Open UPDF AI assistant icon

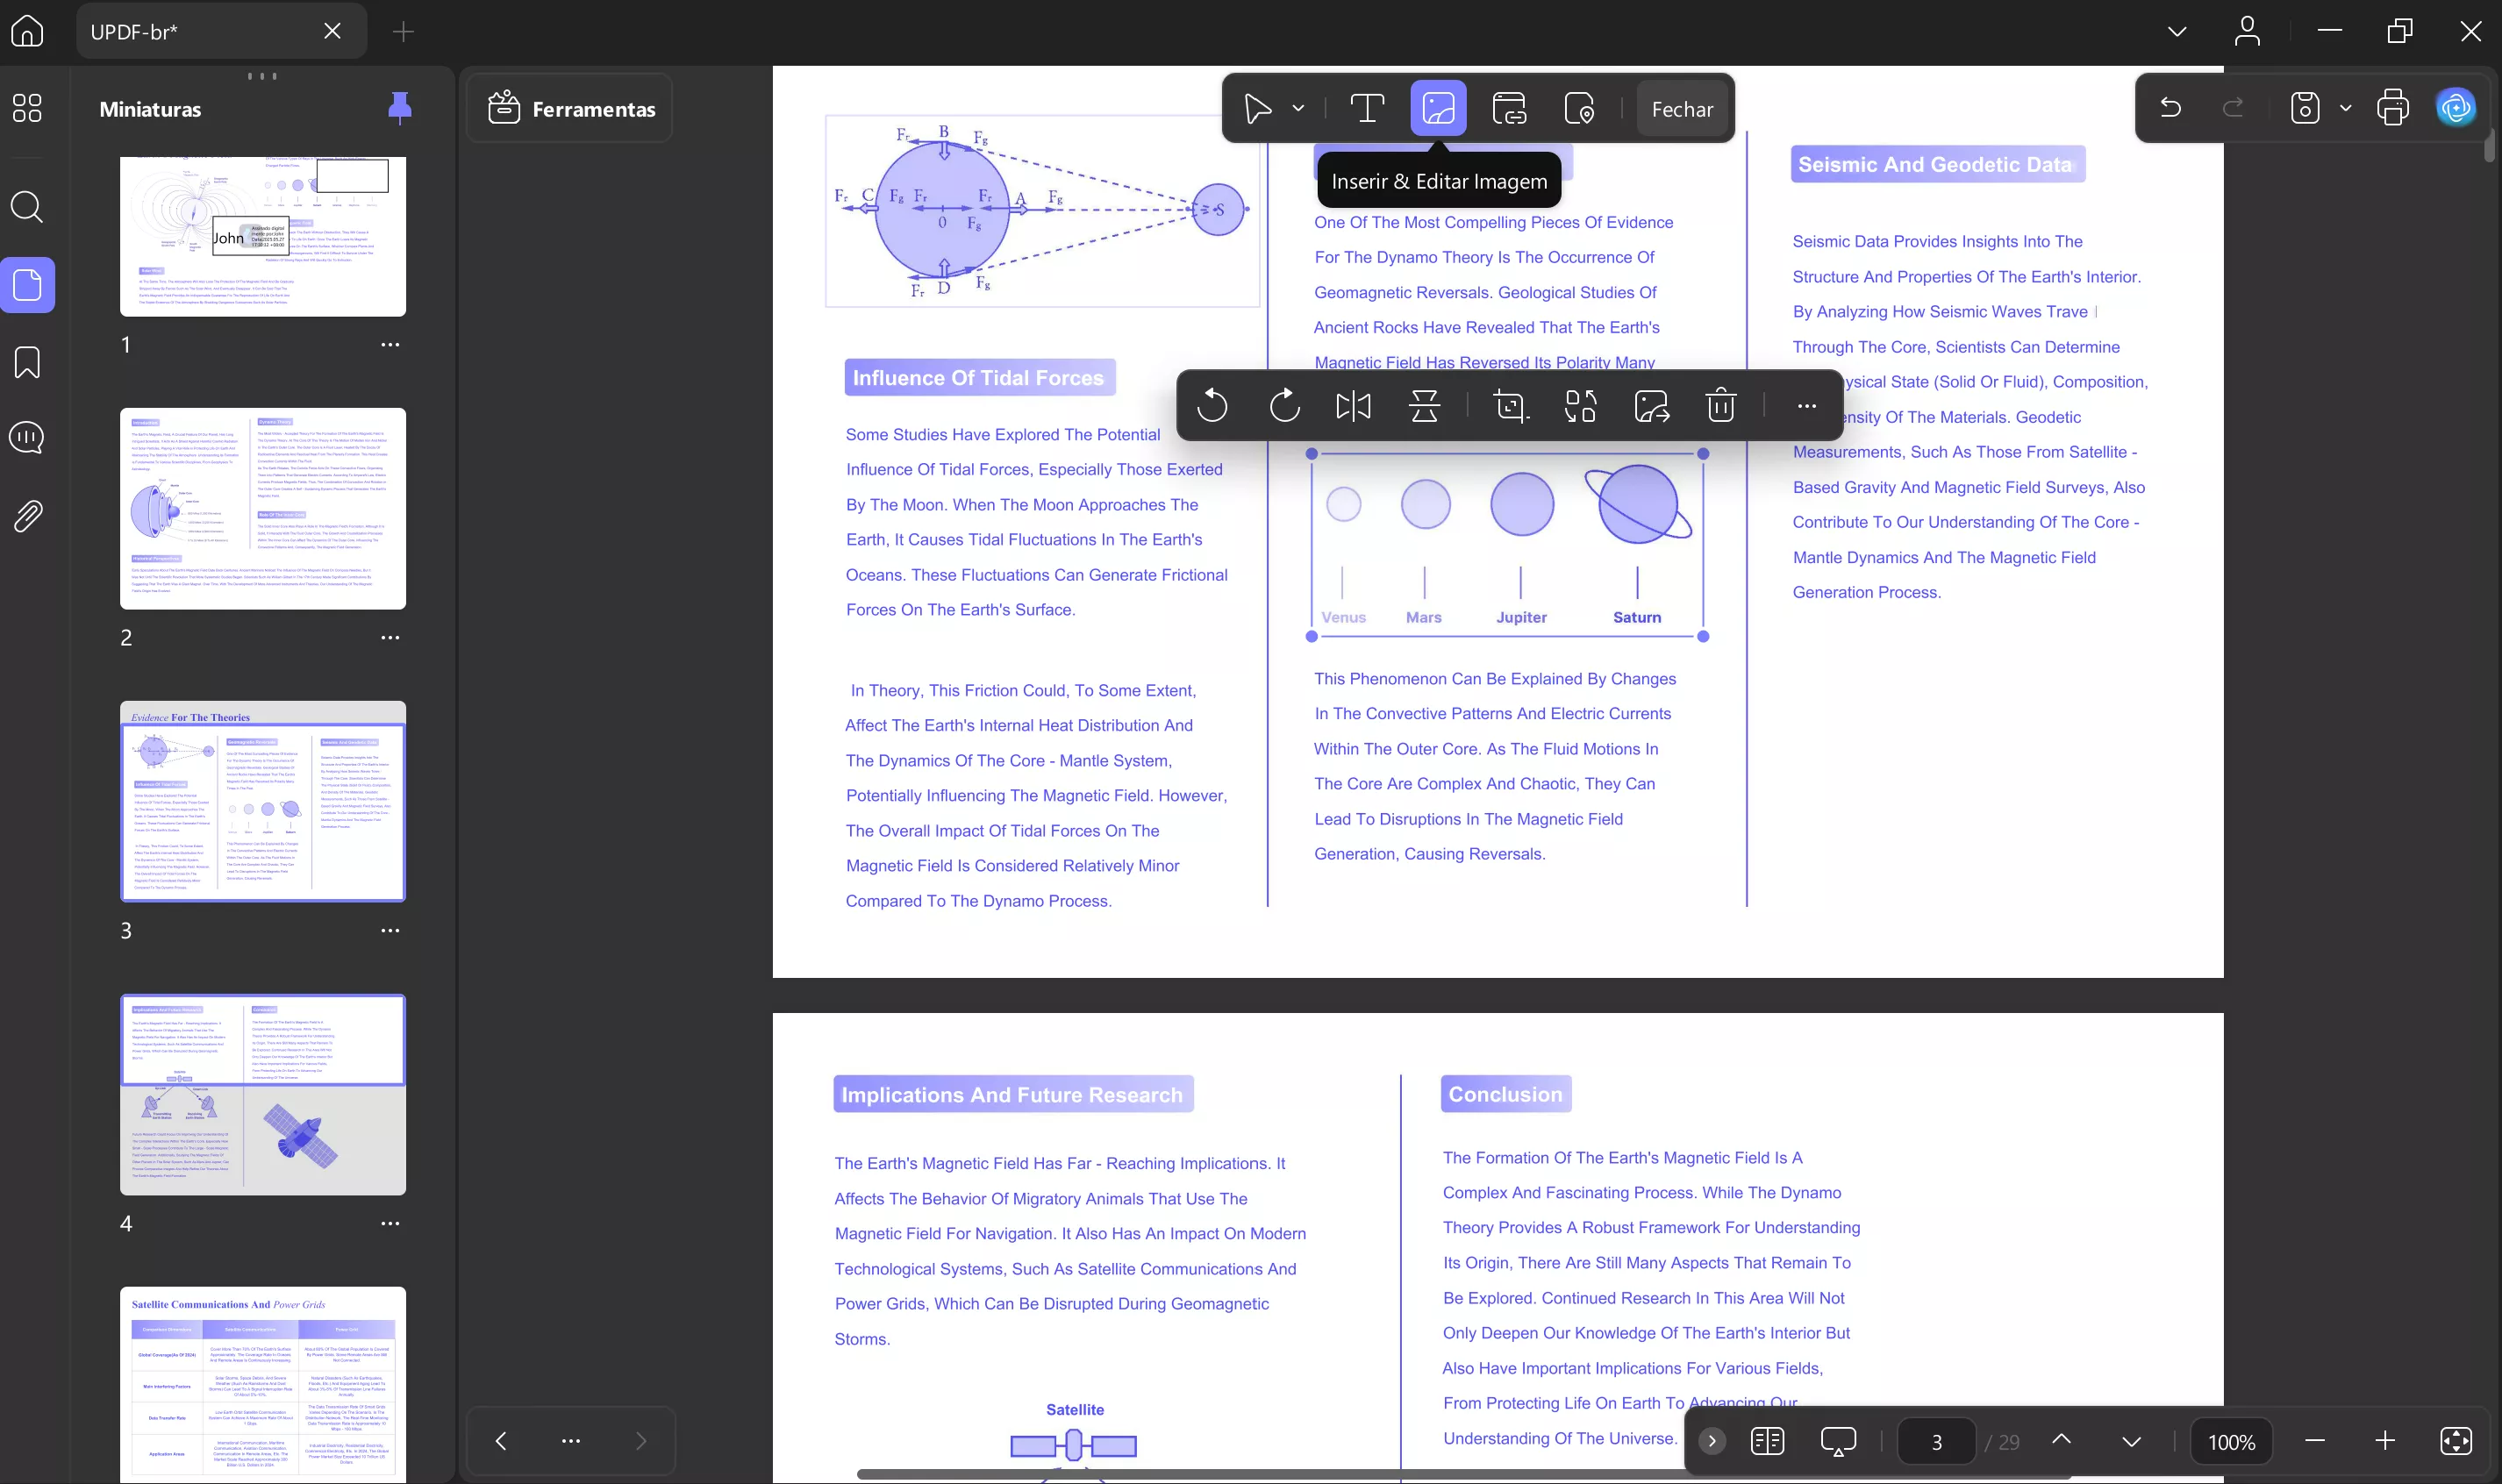coord(2455,108)
